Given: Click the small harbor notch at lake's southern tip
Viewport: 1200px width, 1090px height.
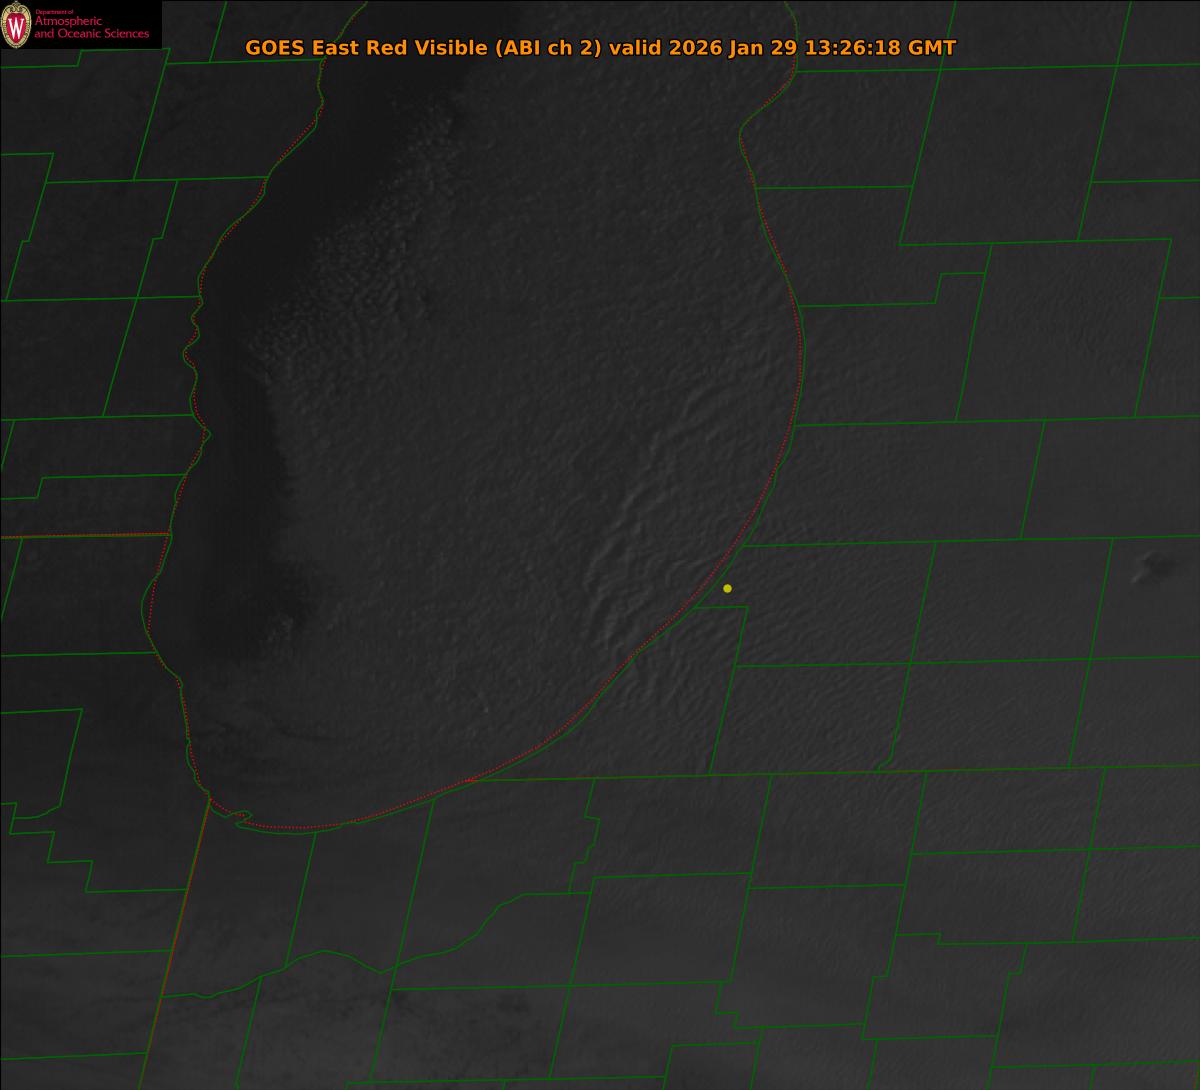Looking at the screenshot, I should point(238,818).
